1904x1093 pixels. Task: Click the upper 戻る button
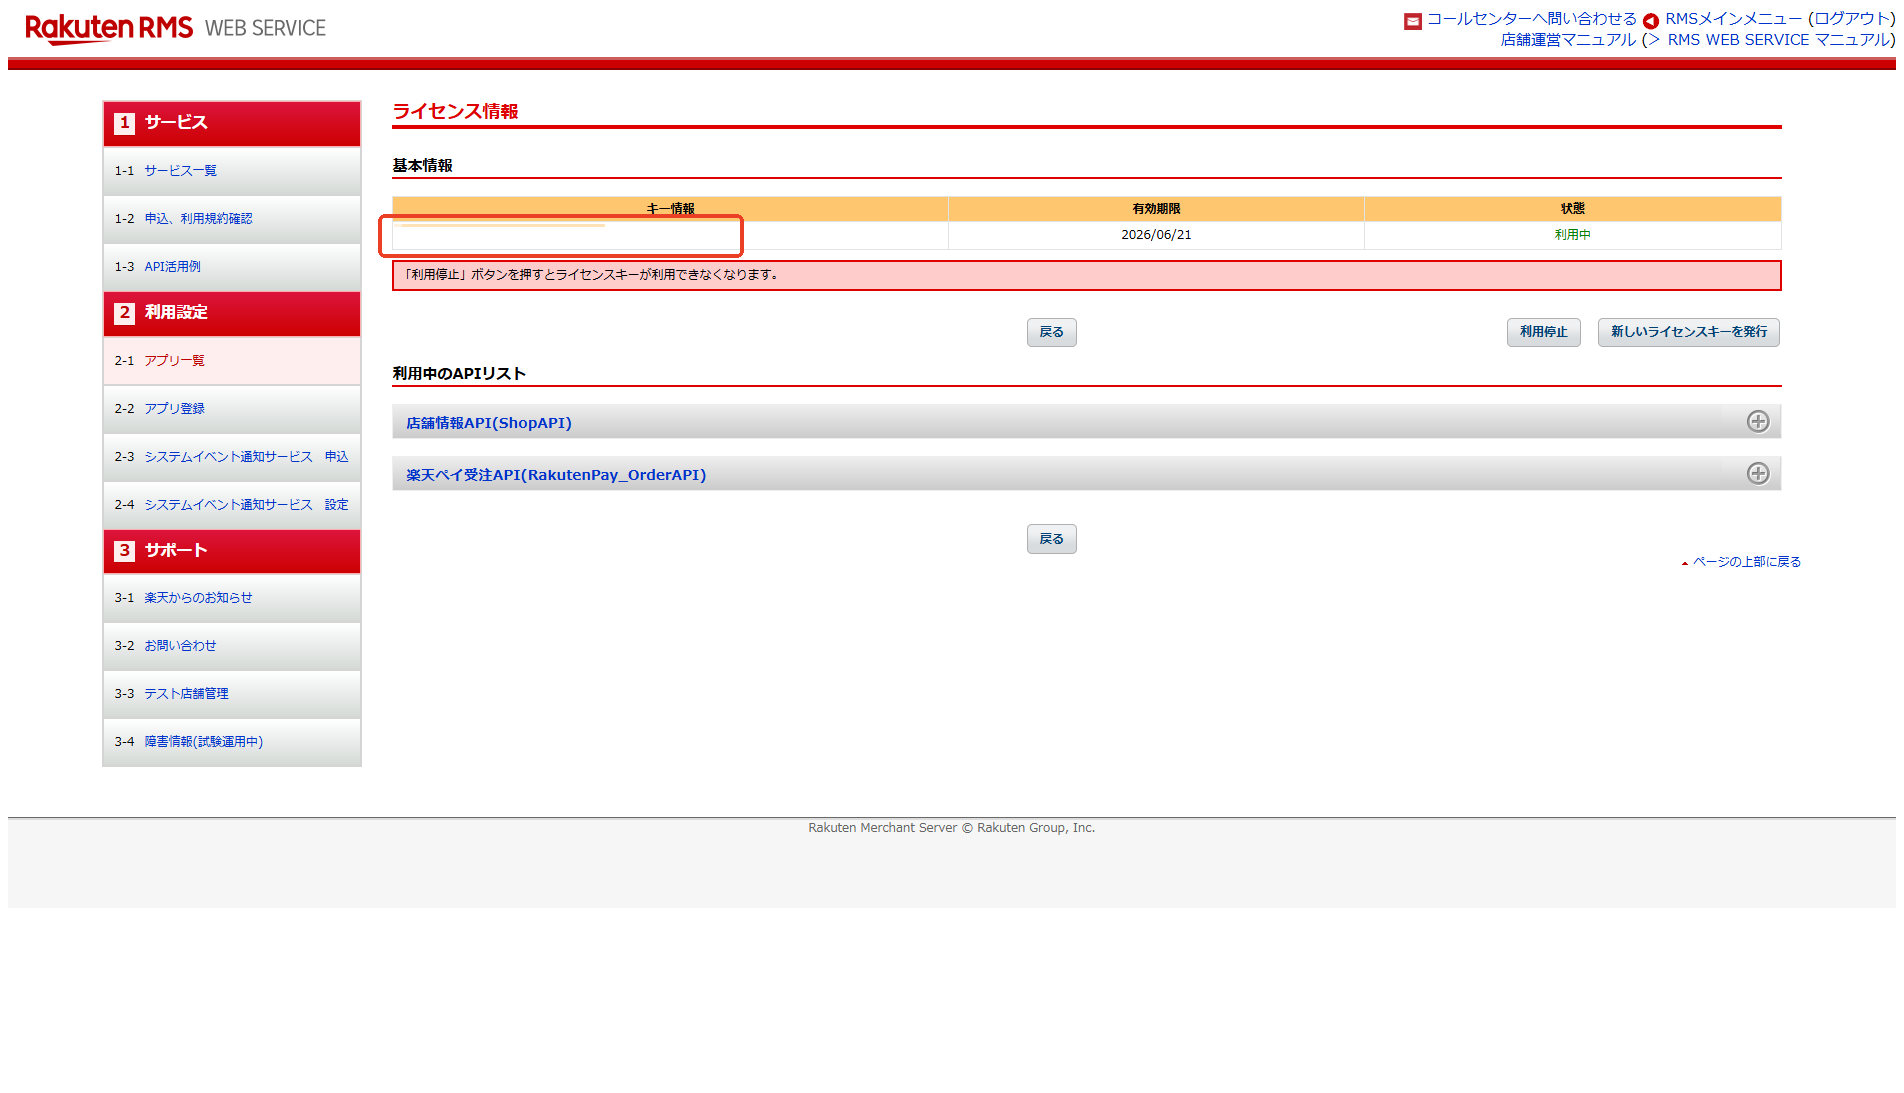[1051, 332]
